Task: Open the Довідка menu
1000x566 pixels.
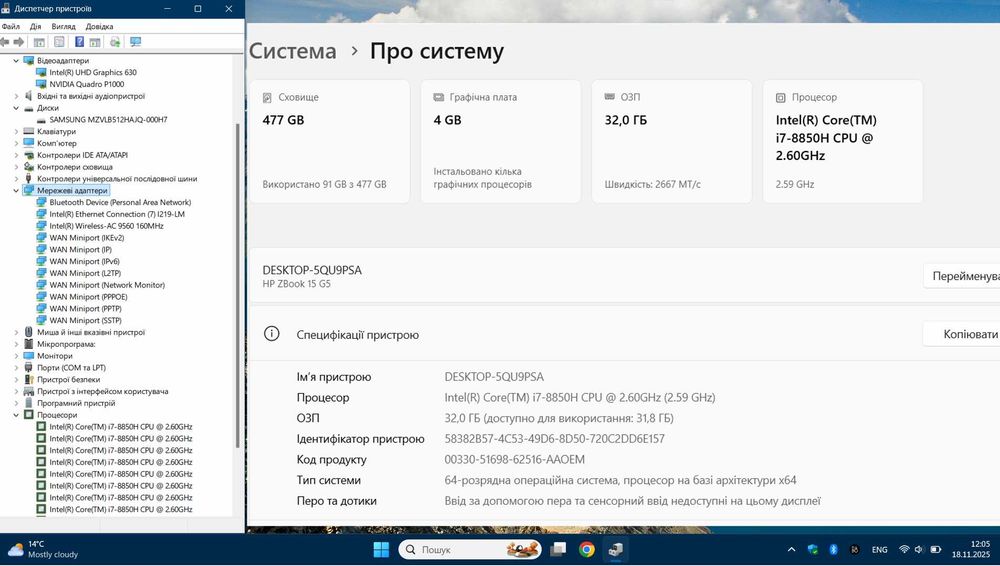Action: tap(99, 26)
